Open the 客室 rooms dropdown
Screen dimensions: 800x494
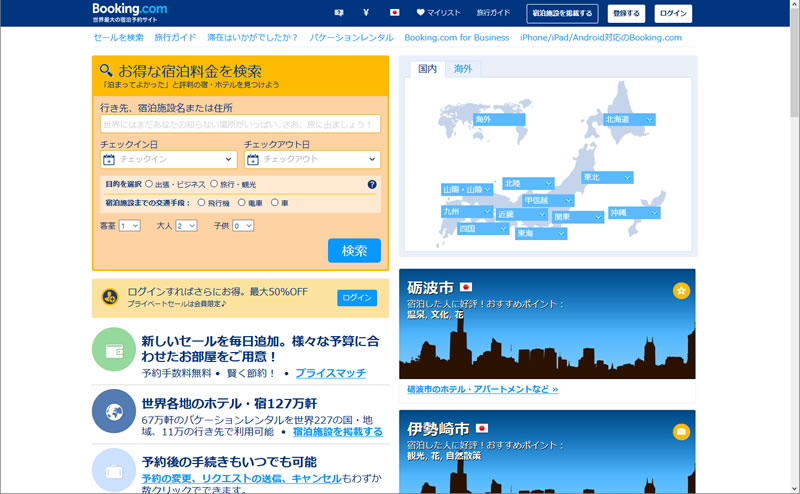coord(130,226)
